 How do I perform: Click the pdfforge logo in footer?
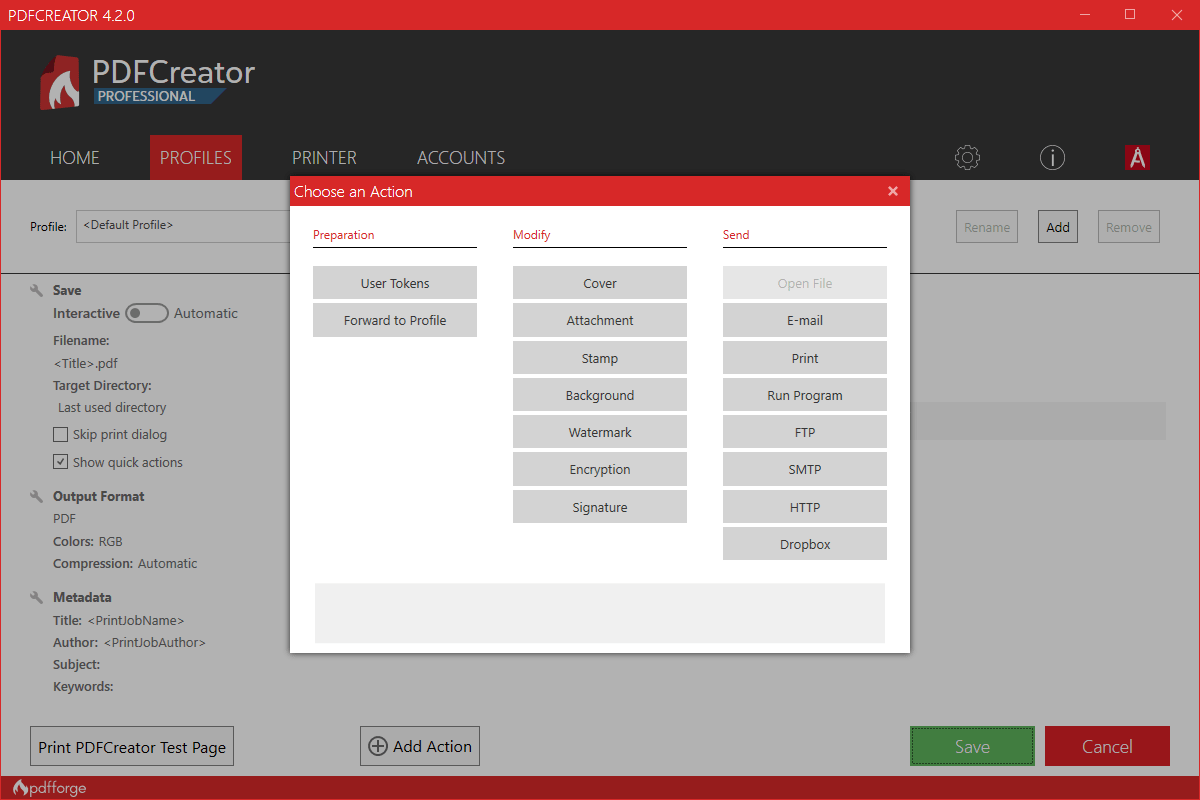click(49, 788)
